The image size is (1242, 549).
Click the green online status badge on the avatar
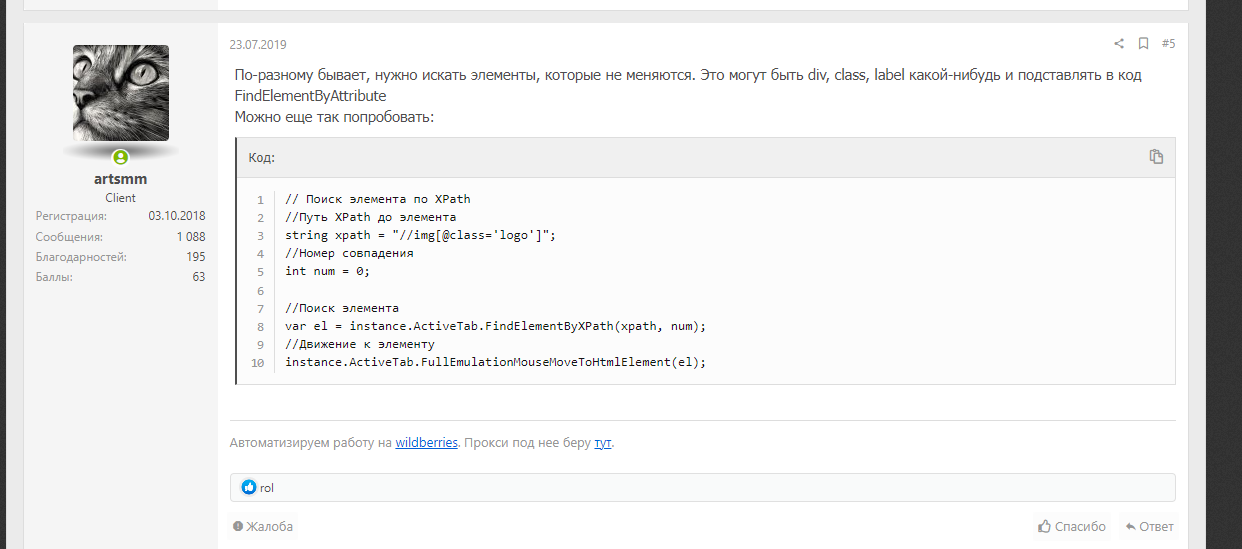[x=120, y=157]
